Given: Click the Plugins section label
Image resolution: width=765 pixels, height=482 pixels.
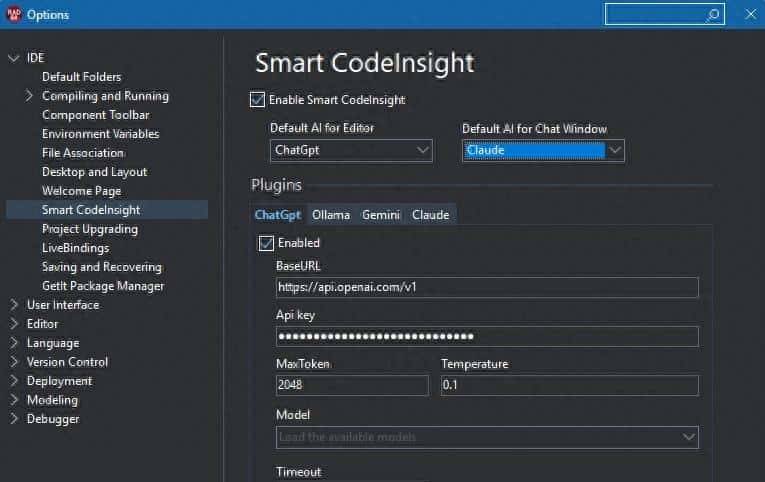Looking at the screenshot, I should coord(276,185).
